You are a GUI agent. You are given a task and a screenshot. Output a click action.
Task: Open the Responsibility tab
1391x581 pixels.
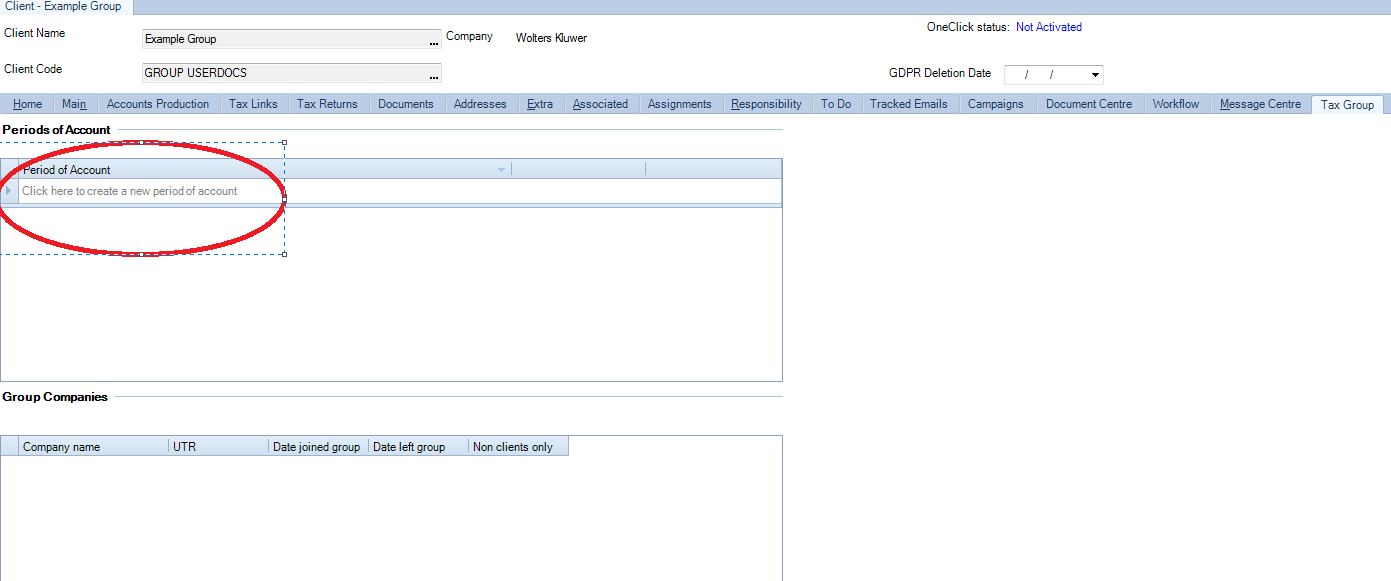click(x=766, y=104)
